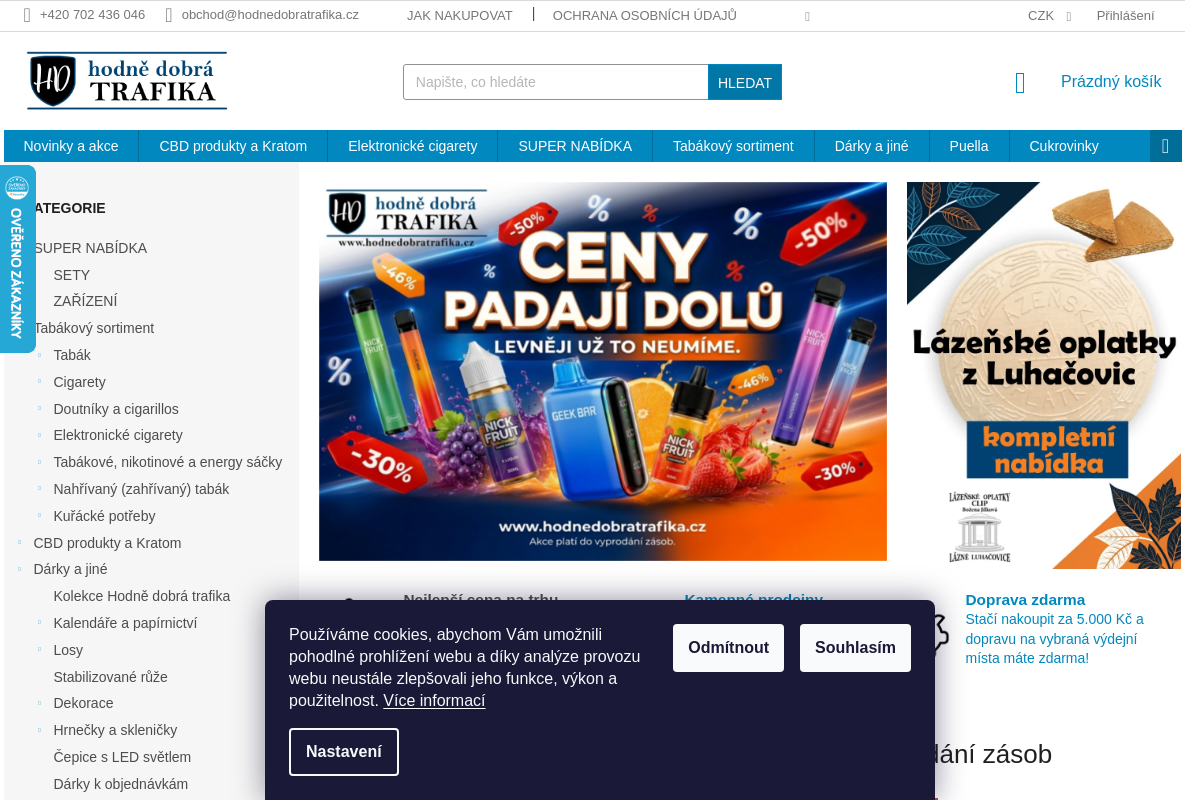Expand the Cigarety subcategory
1200x800 pixels.
click(40, 382)
